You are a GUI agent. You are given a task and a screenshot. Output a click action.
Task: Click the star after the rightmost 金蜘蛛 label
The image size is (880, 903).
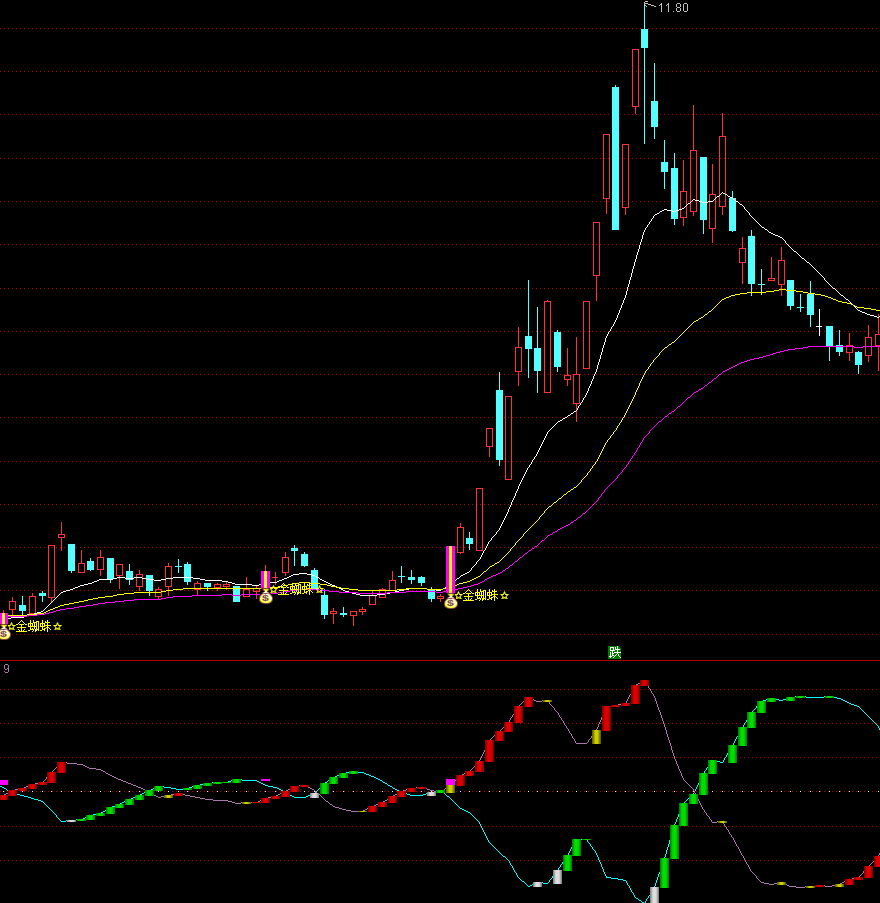505,596
